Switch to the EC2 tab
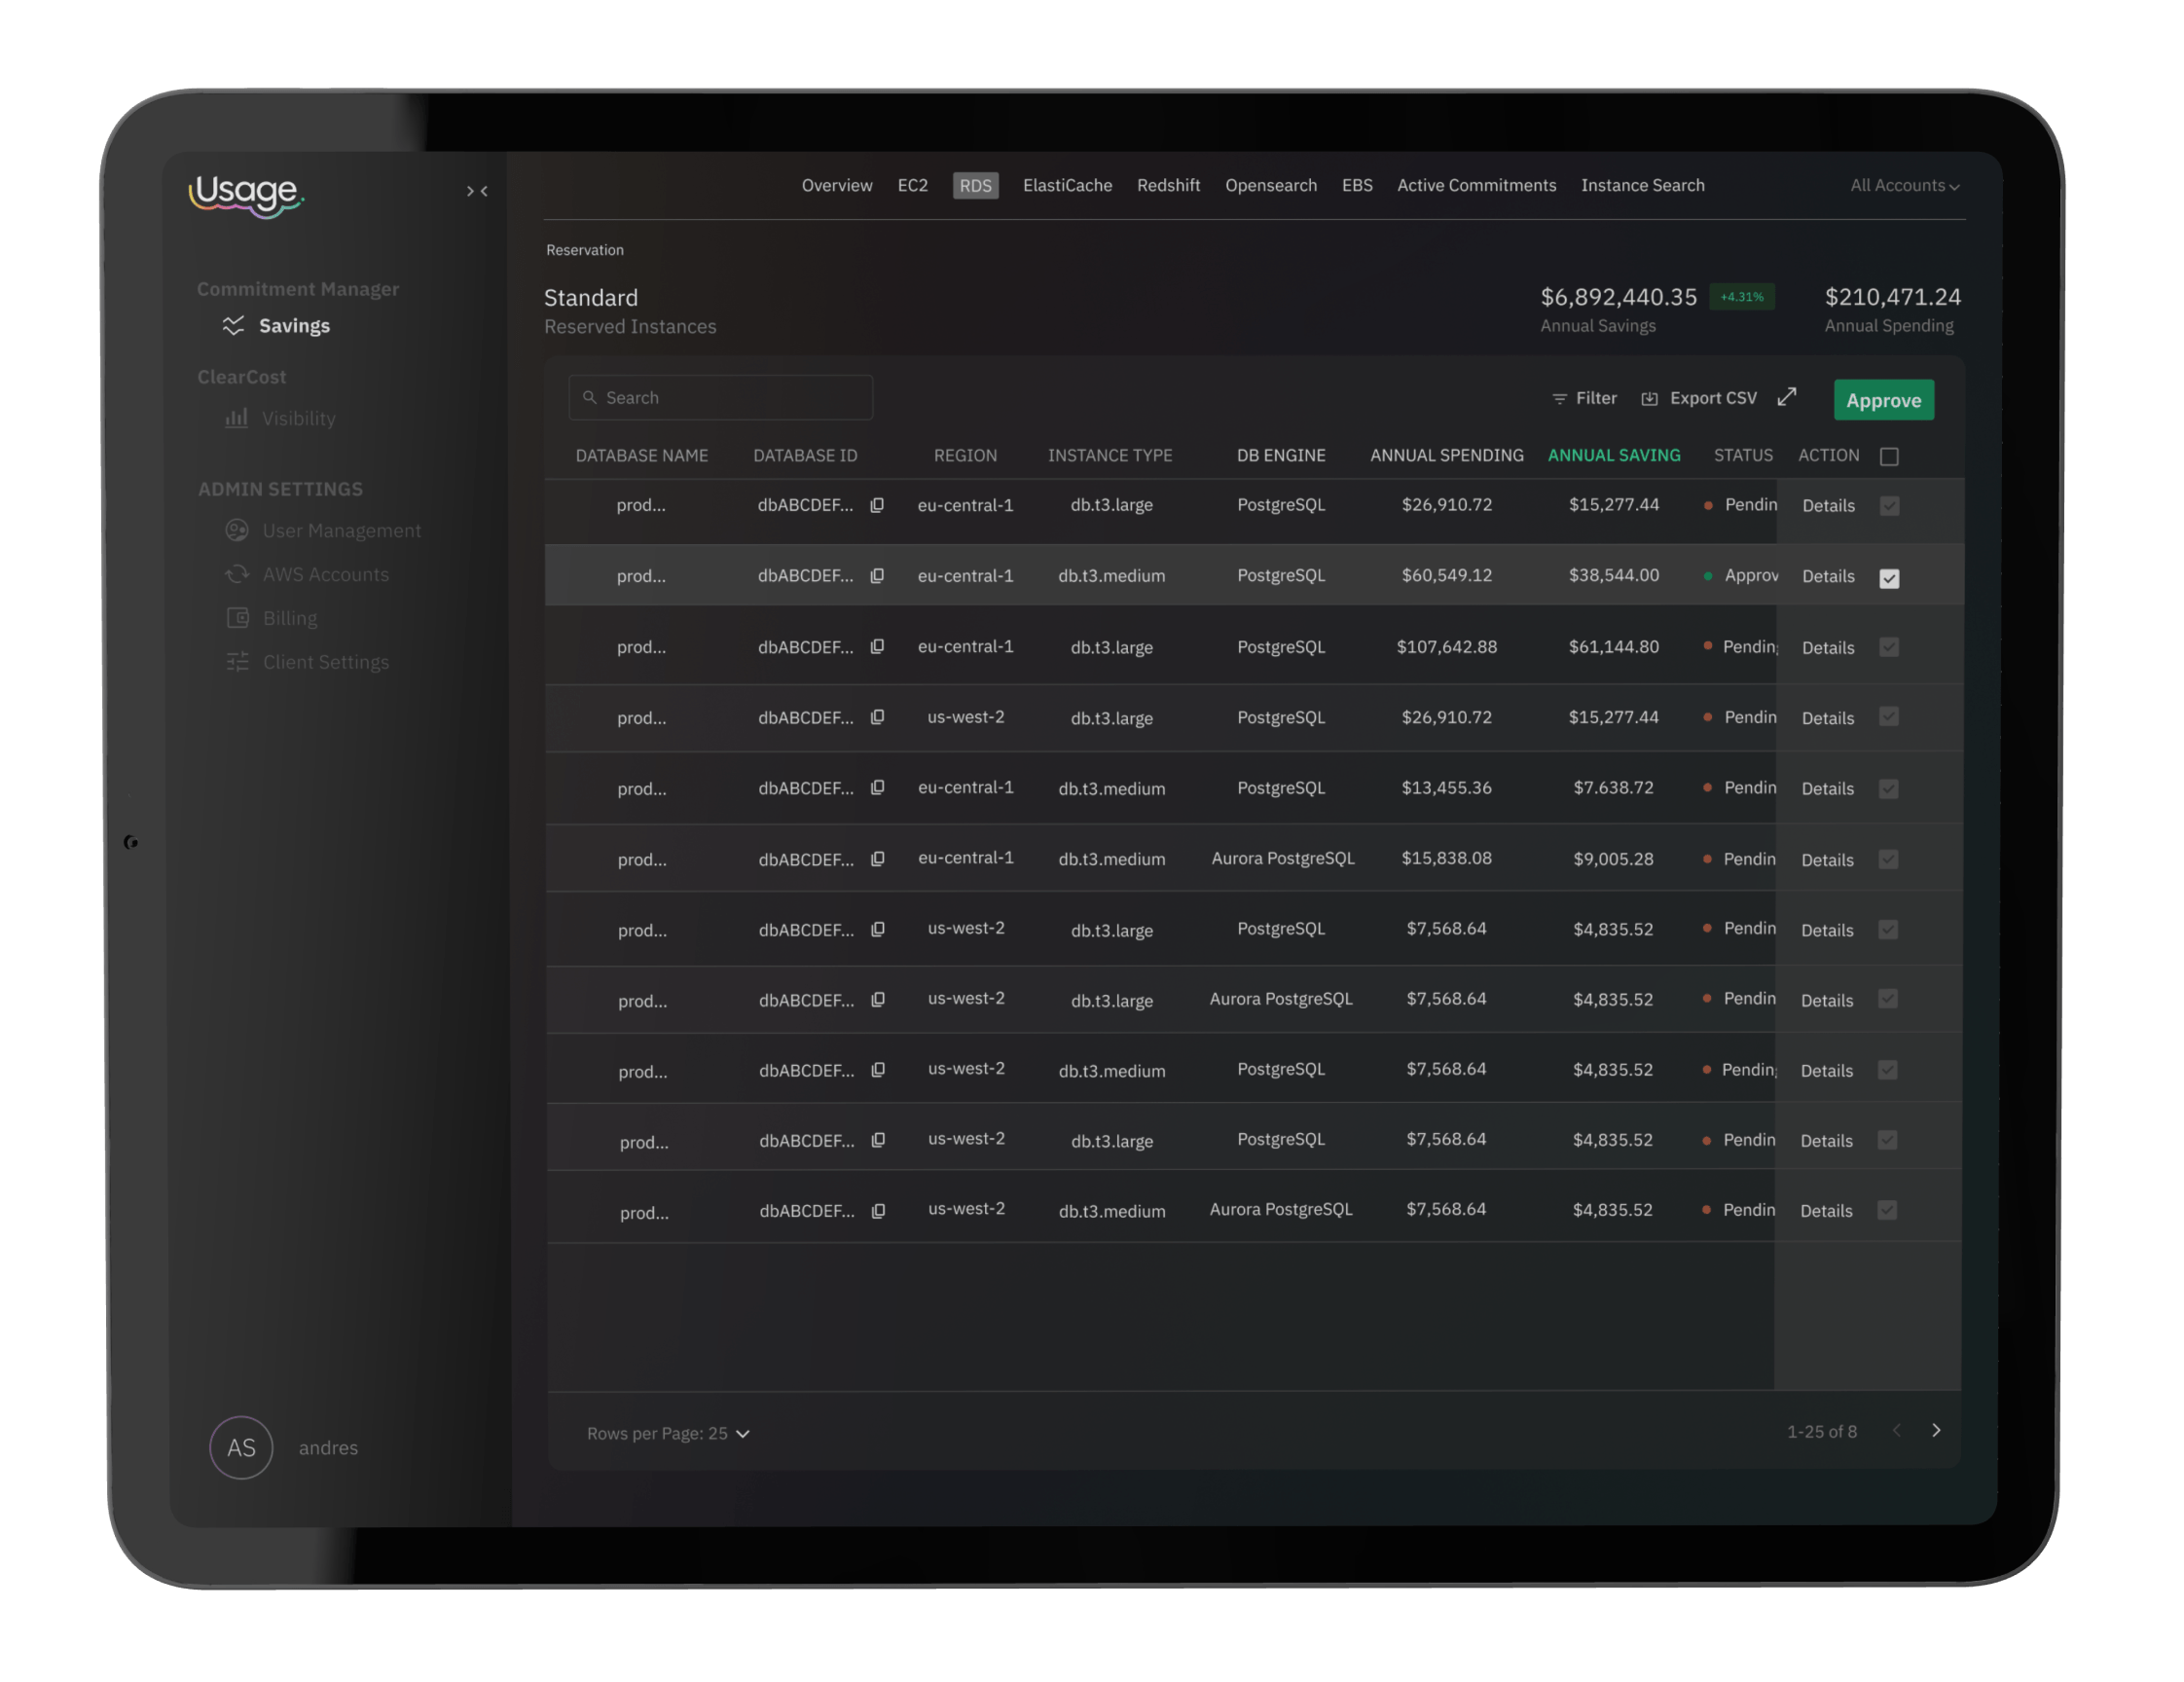Viewport: 2184px width, 1682px height. [912, 185]
